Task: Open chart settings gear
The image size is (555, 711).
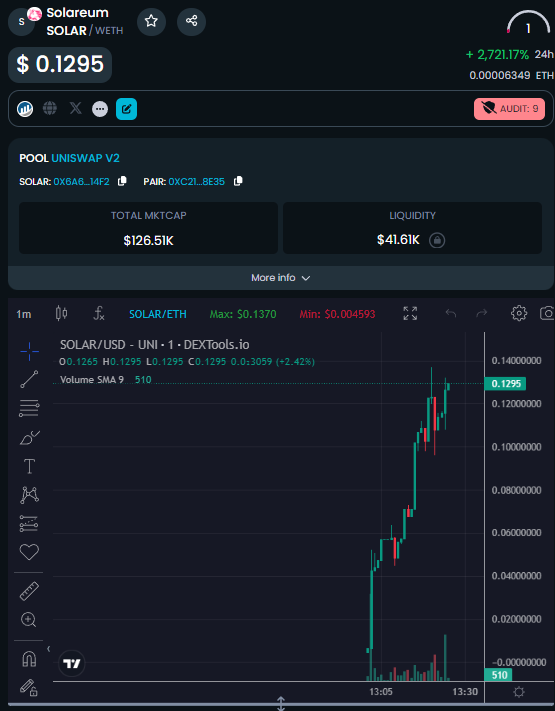Action: click(519, 313)
